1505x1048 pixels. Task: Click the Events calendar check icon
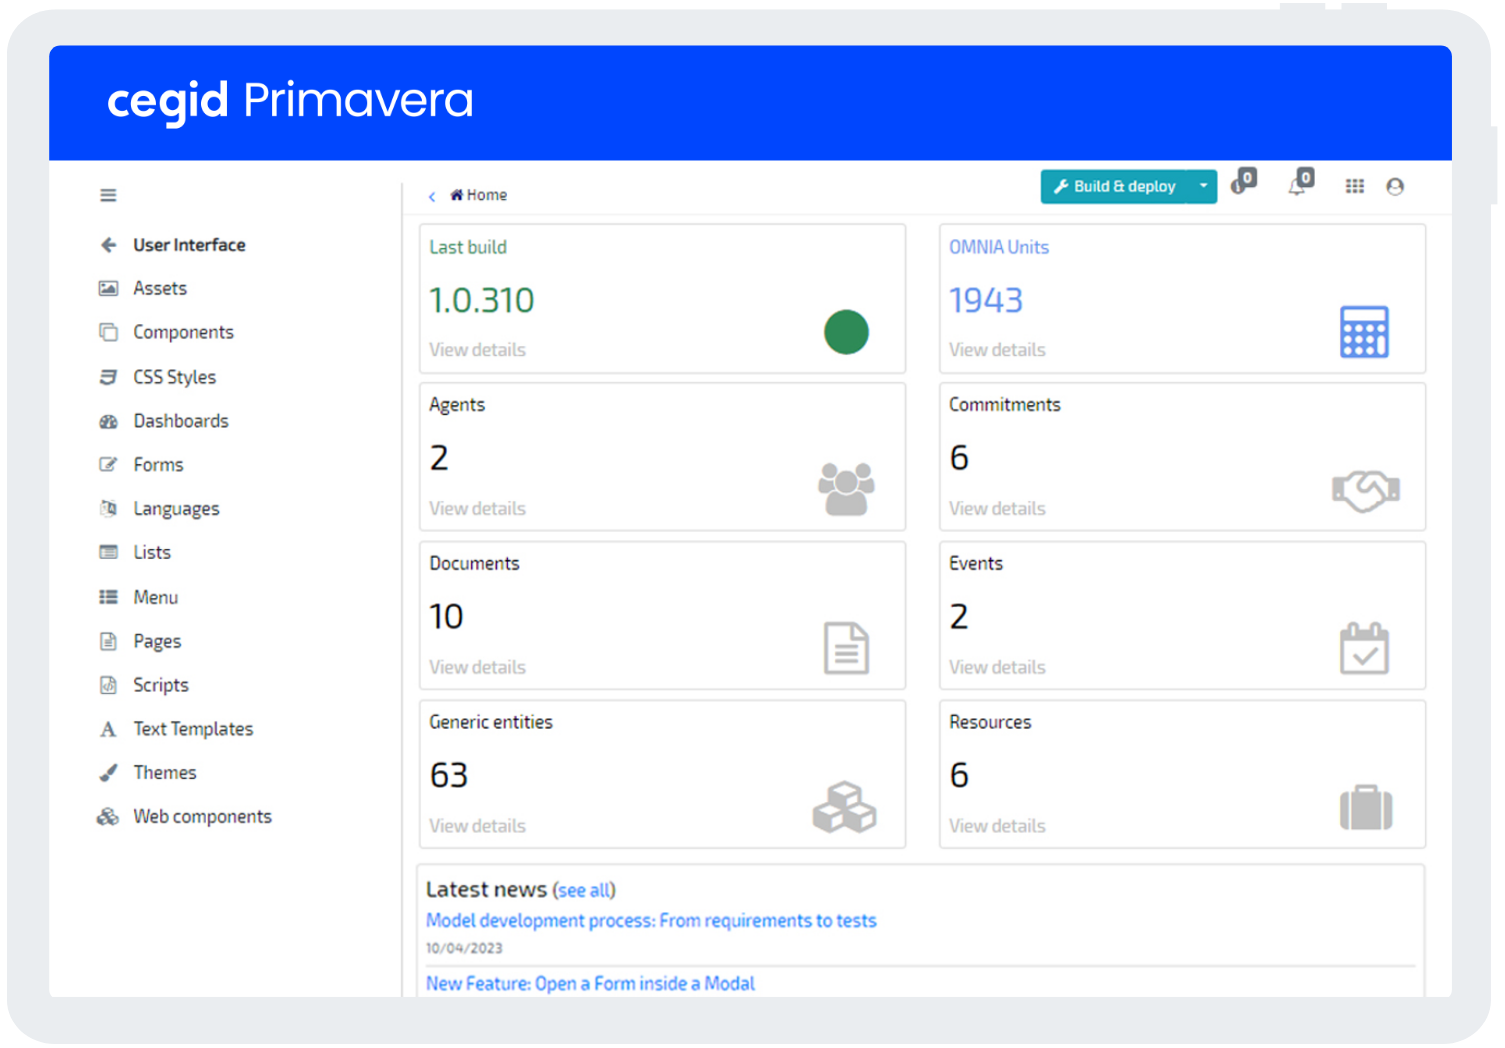coord(1364,648)
